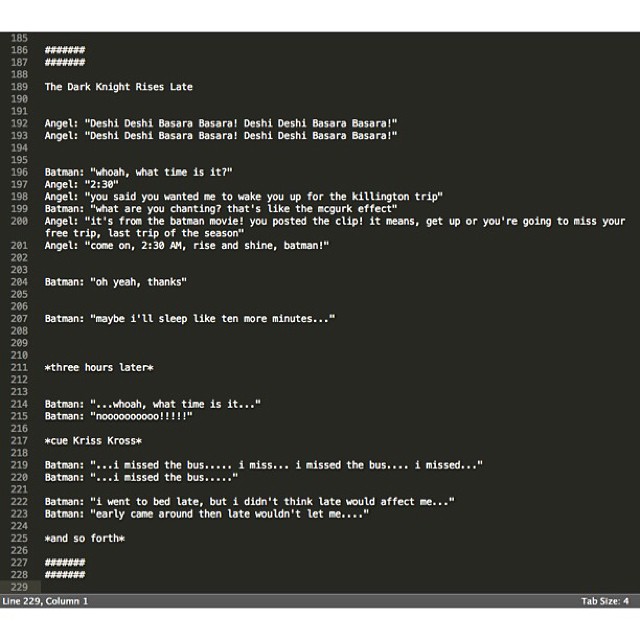Viewport: 640px width, 640px height.
Task: Click the "*and so forth*" line
Action: click(84, 539)
